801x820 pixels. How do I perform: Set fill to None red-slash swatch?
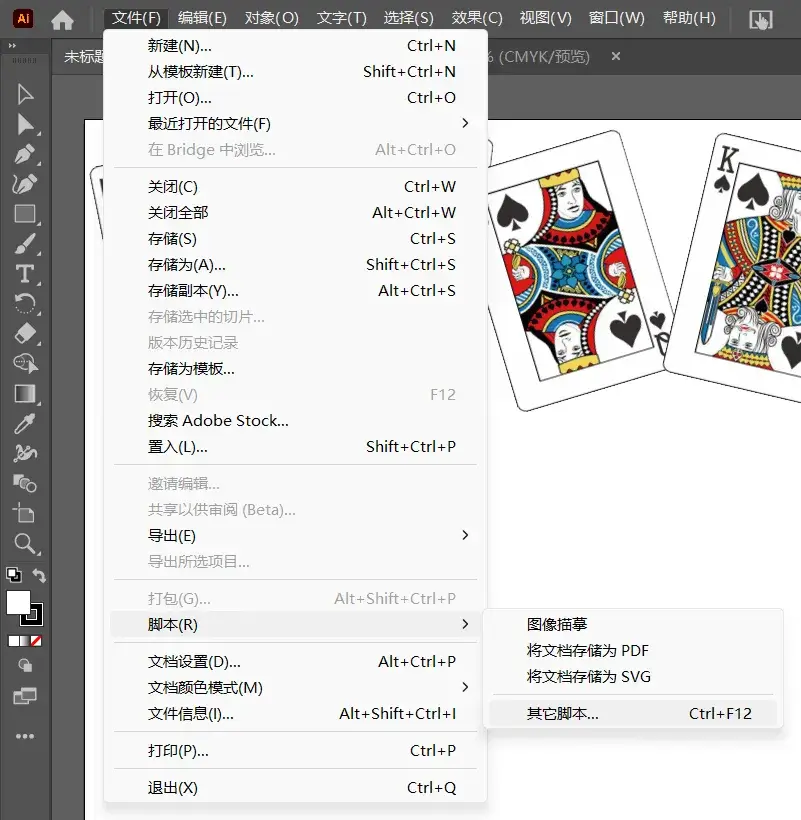click(x=36, y=641)
